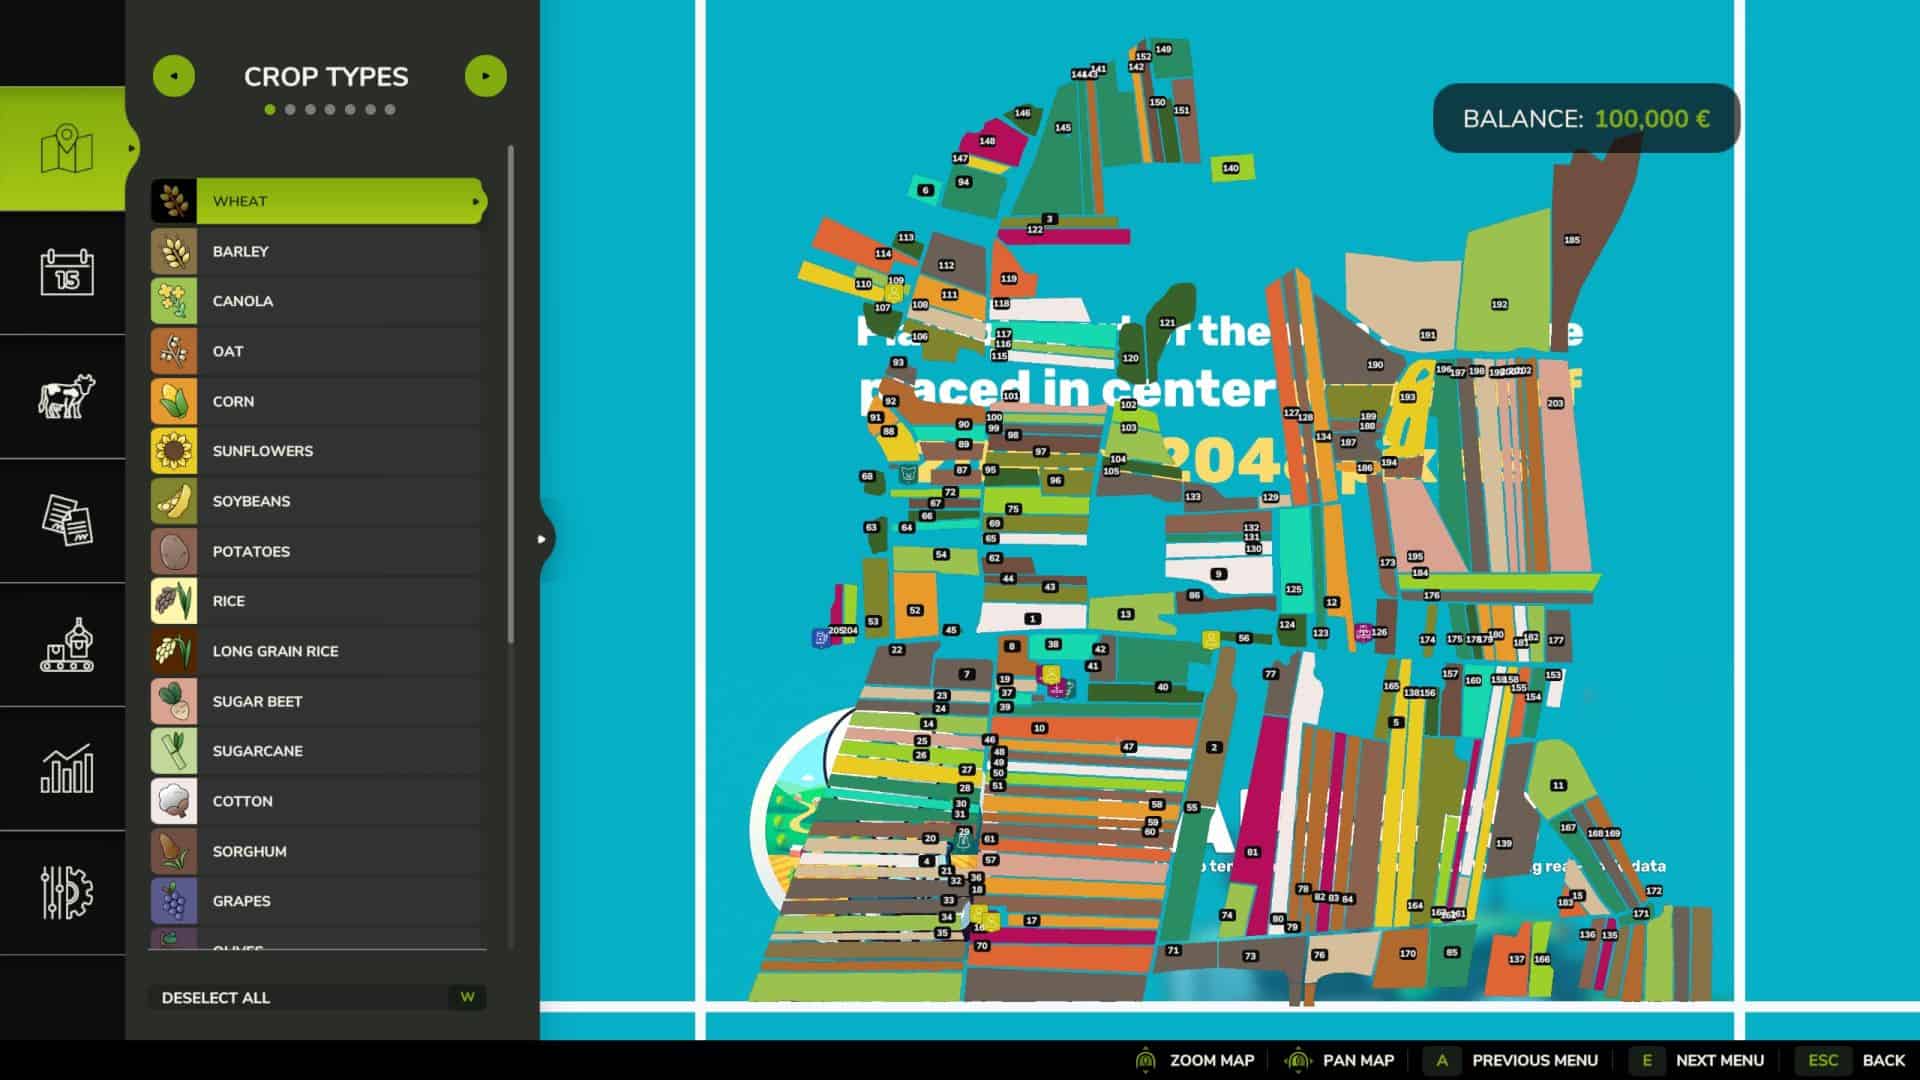Collapse the side panel with arrow handle
The image size is (1920, 1080).
point(542,539)
